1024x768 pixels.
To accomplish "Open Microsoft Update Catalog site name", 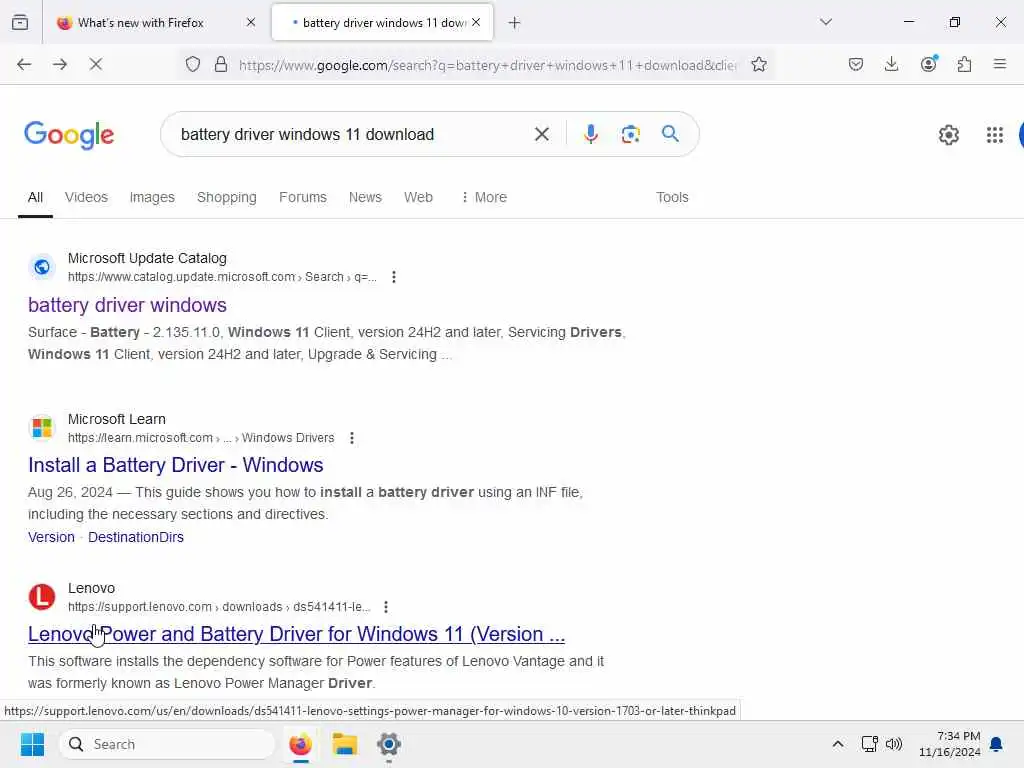I will [x=148, y=258].
